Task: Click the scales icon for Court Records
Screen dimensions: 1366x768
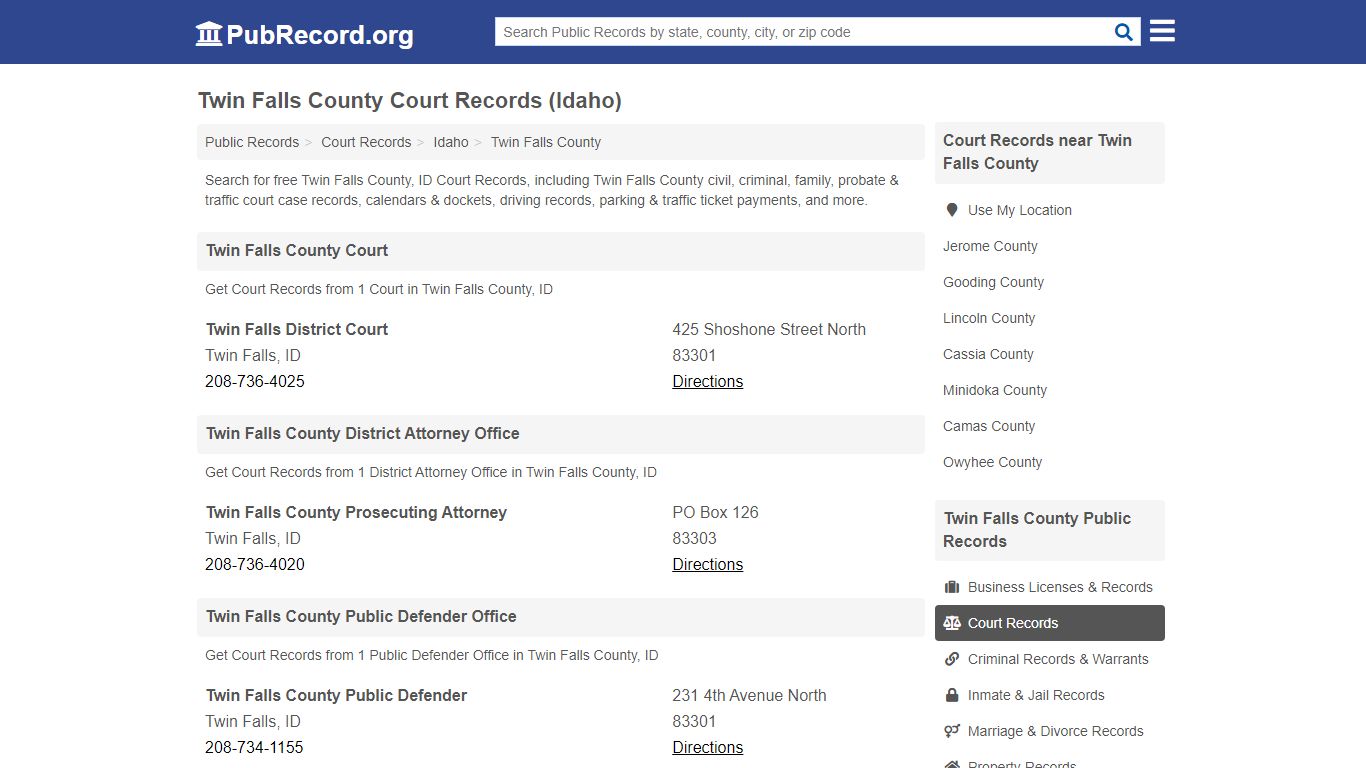Action: click(x=952, y=623)
